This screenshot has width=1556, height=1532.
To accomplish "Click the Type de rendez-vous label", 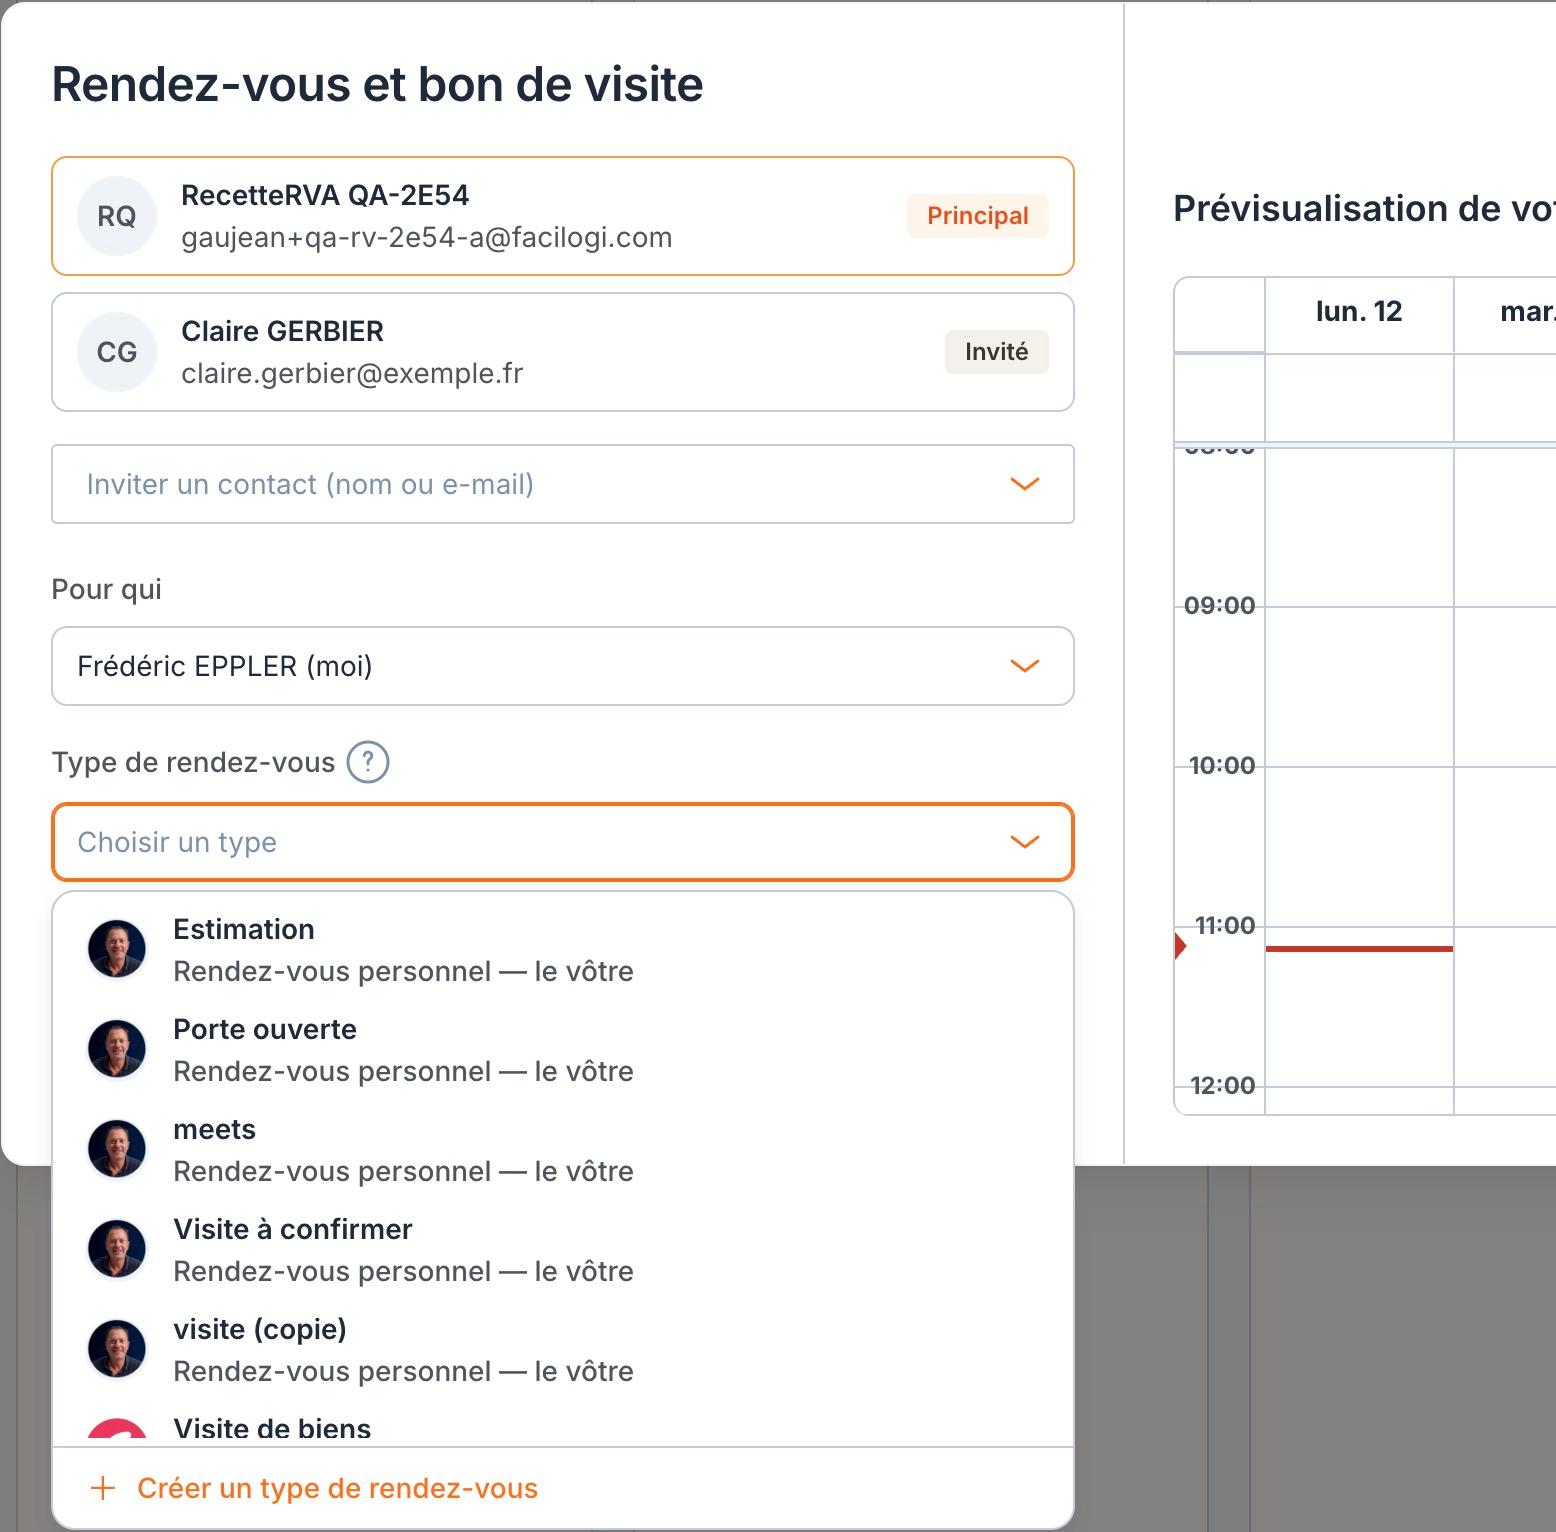I will (x=193, y=762).
